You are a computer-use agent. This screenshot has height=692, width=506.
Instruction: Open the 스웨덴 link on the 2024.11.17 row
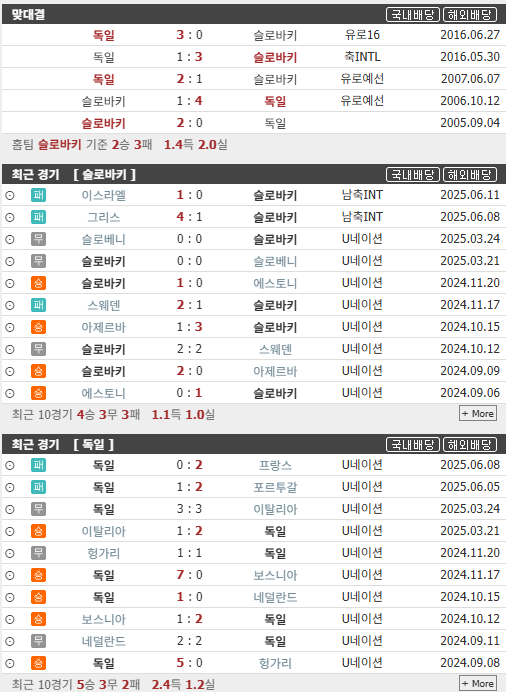point(104,305)
